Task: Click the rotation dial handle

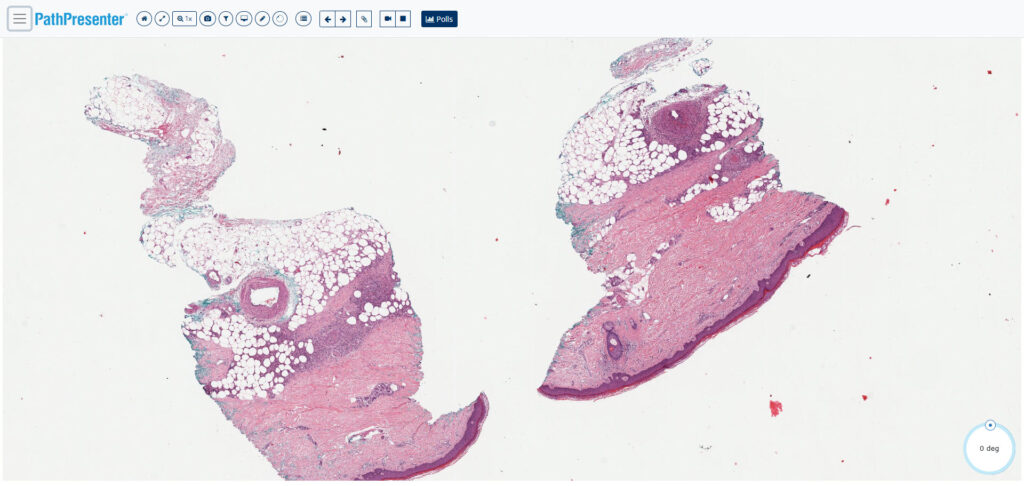Action: (x=990, y=425)
